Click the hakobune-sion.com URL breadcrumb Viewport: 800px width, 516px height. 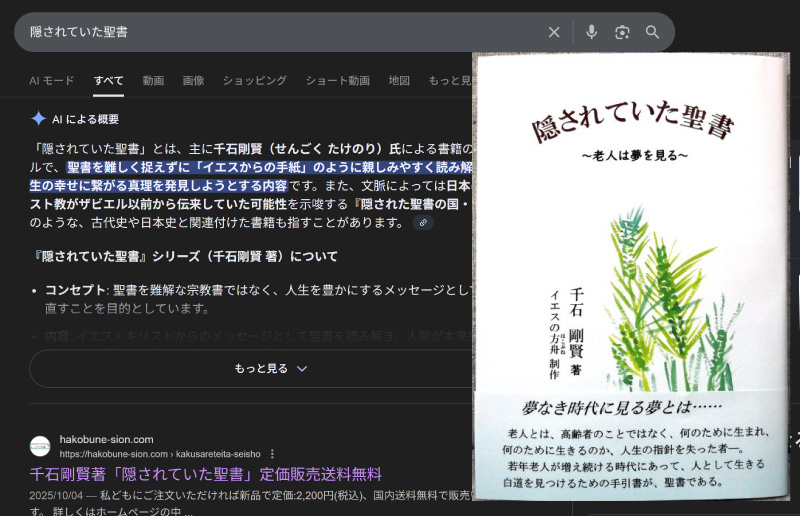160,454
